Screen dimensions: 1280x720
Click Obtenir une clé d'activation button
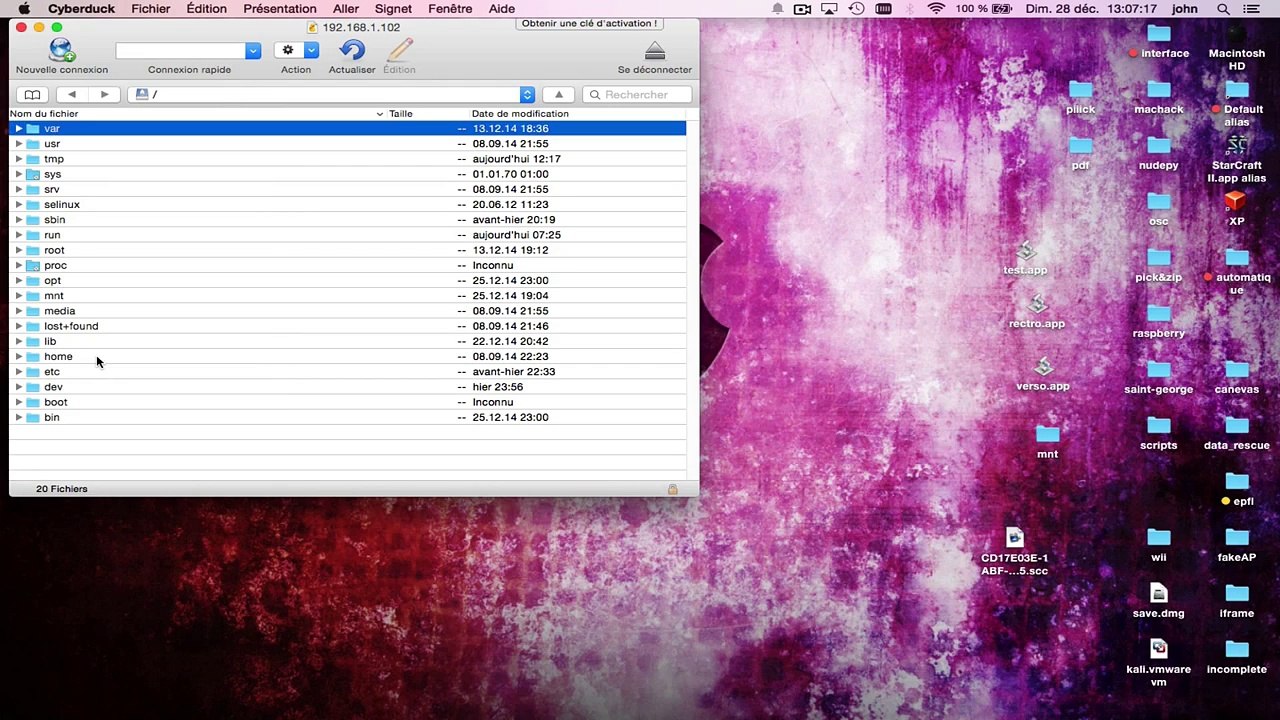coord(589,23)
